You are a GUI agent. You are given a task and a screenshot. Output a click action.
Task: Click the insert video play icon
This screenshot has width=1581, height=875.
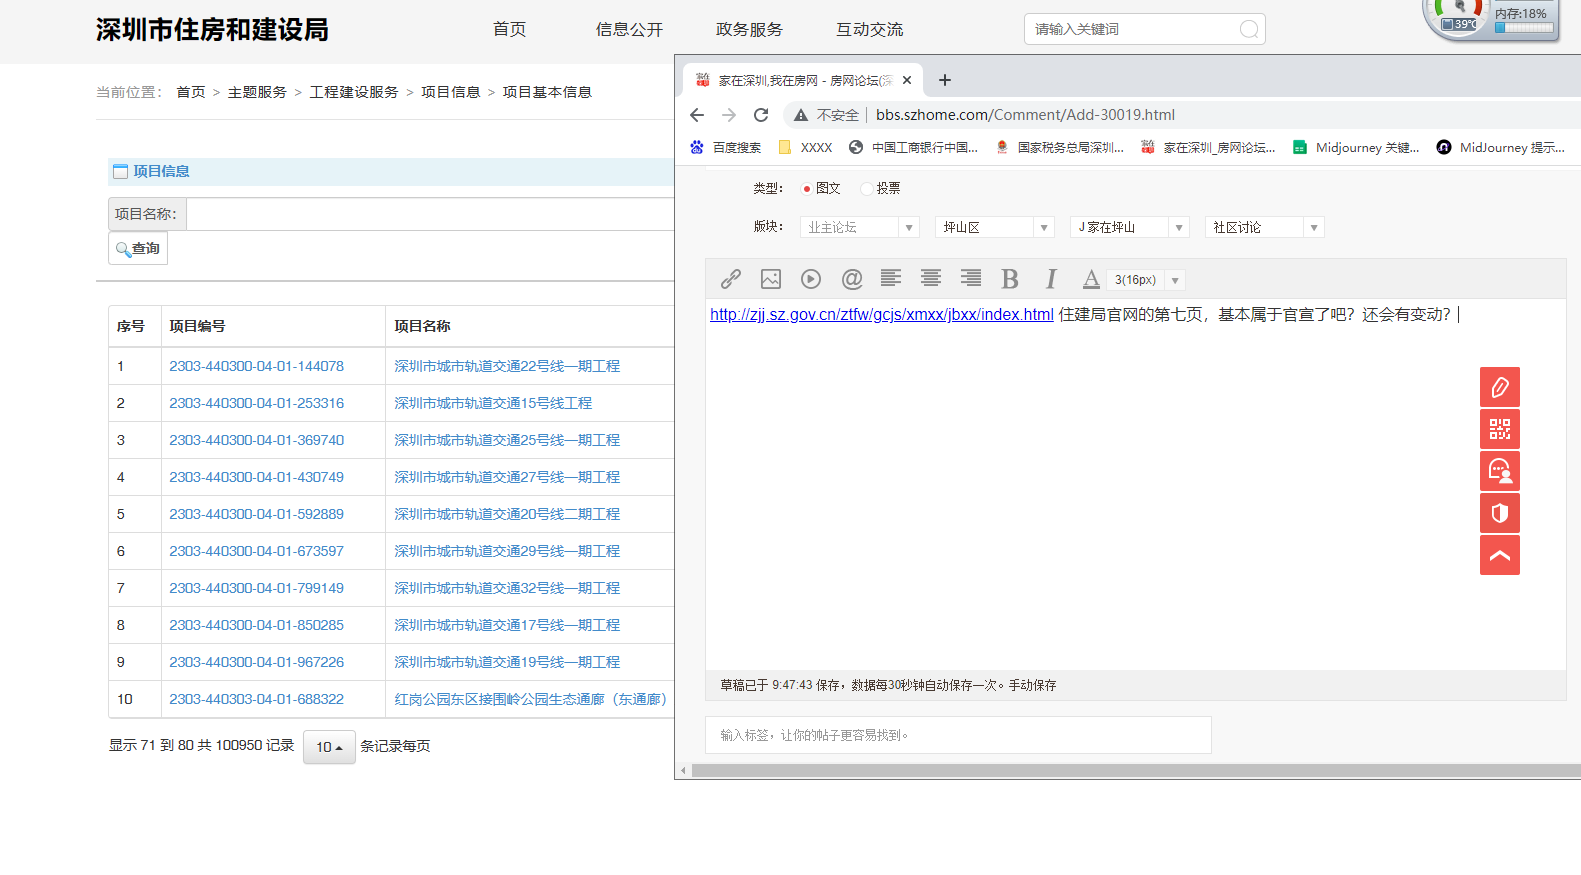811,279
